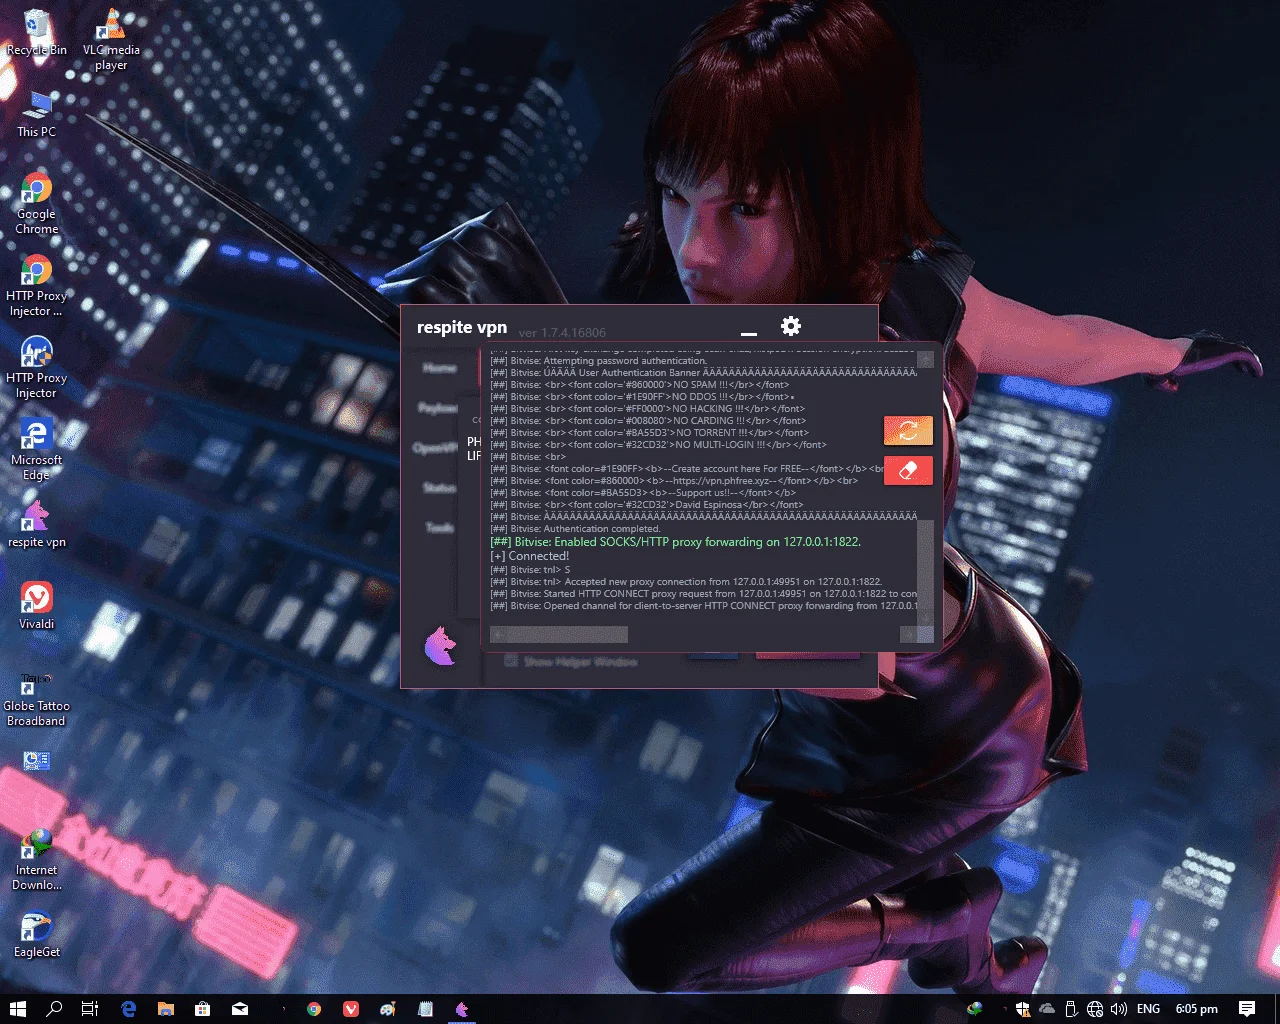This screenshot has height=1024, width=1280.
Task: Open network status in system tray
Action: 1095,1009
